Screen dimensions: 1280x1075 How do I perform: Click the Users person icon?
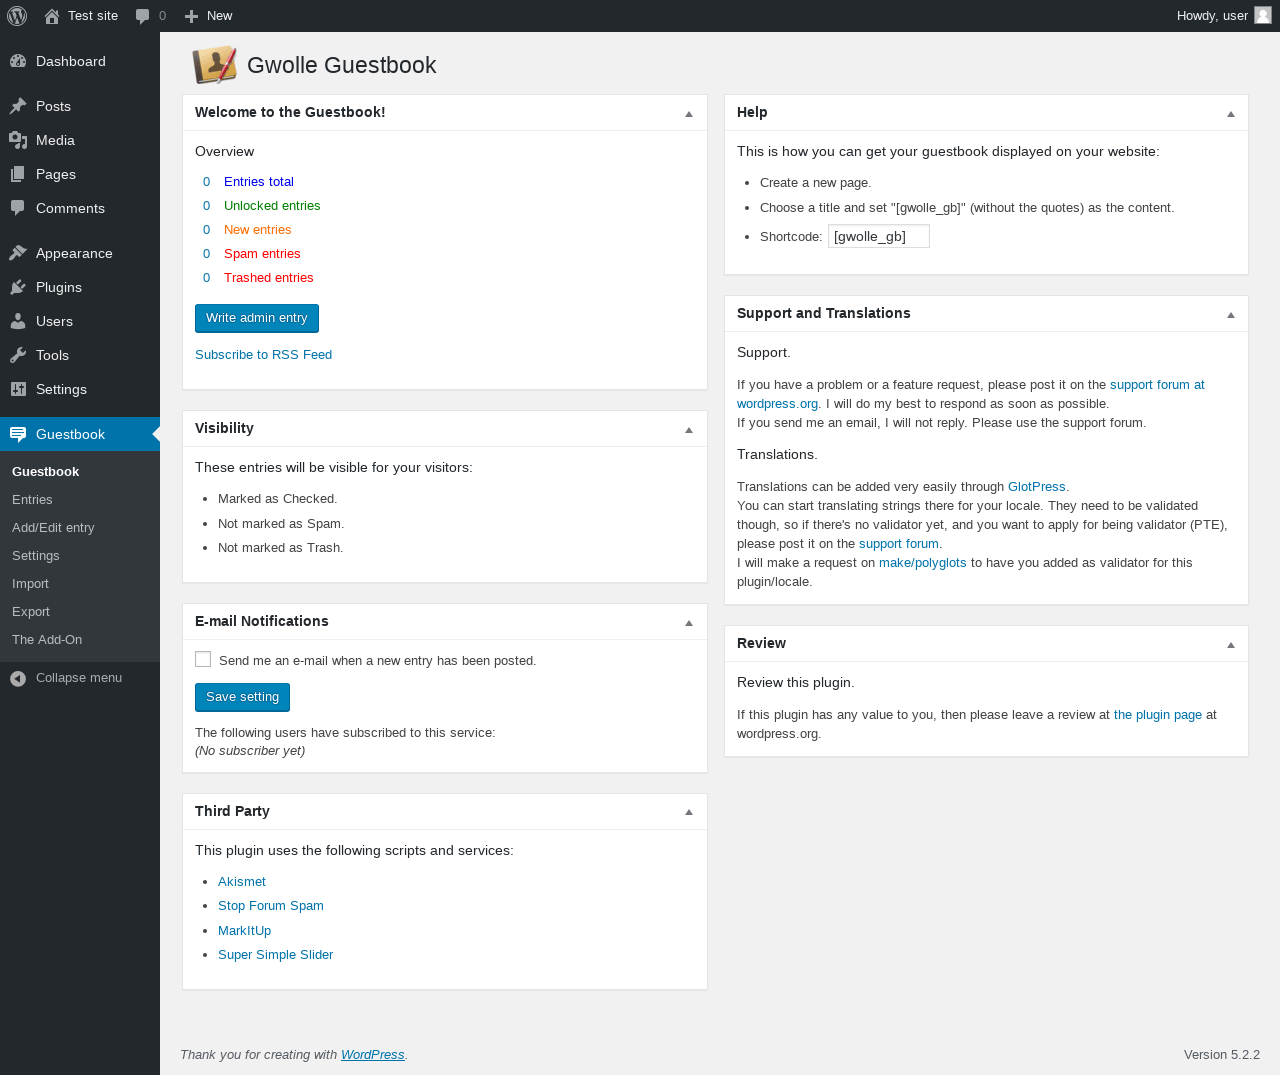coord(18,321)
